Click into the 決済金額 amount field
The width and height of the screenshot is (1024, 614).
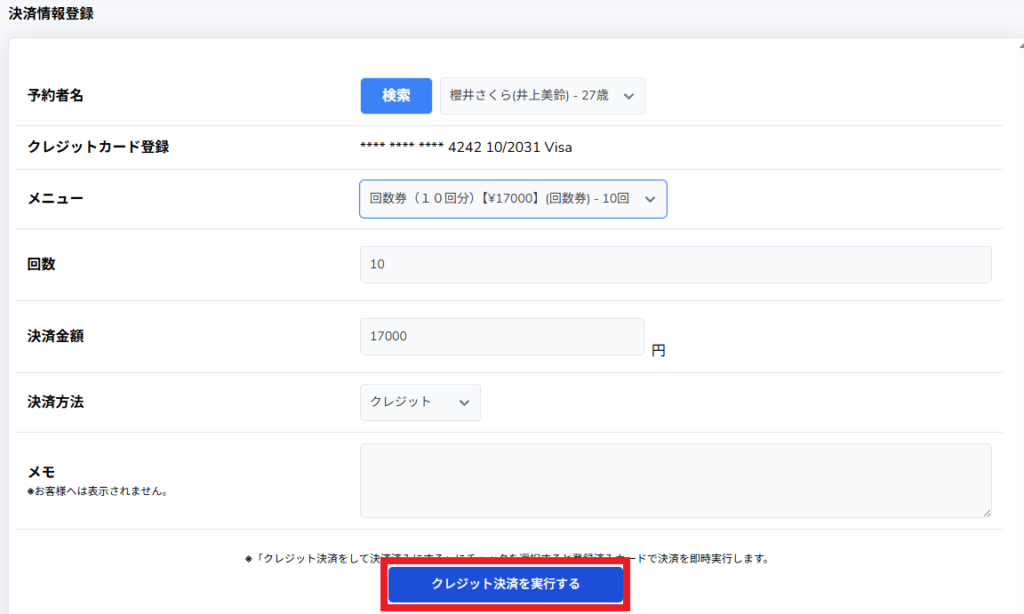[x=502, y=337]
